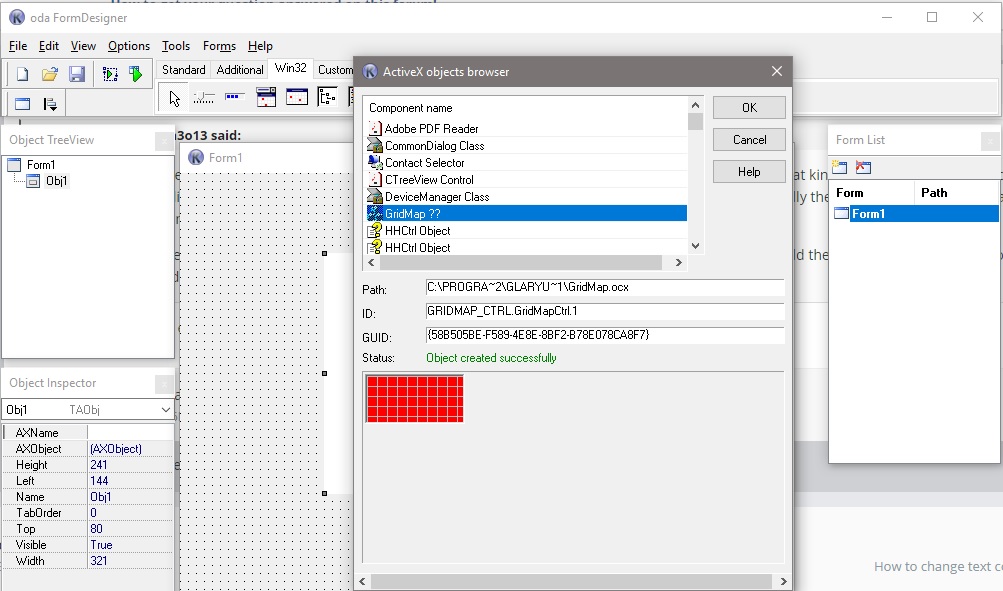Screen dimensions: 1003x591
Task: Click the New form file icon
Action: pos(22,74)
